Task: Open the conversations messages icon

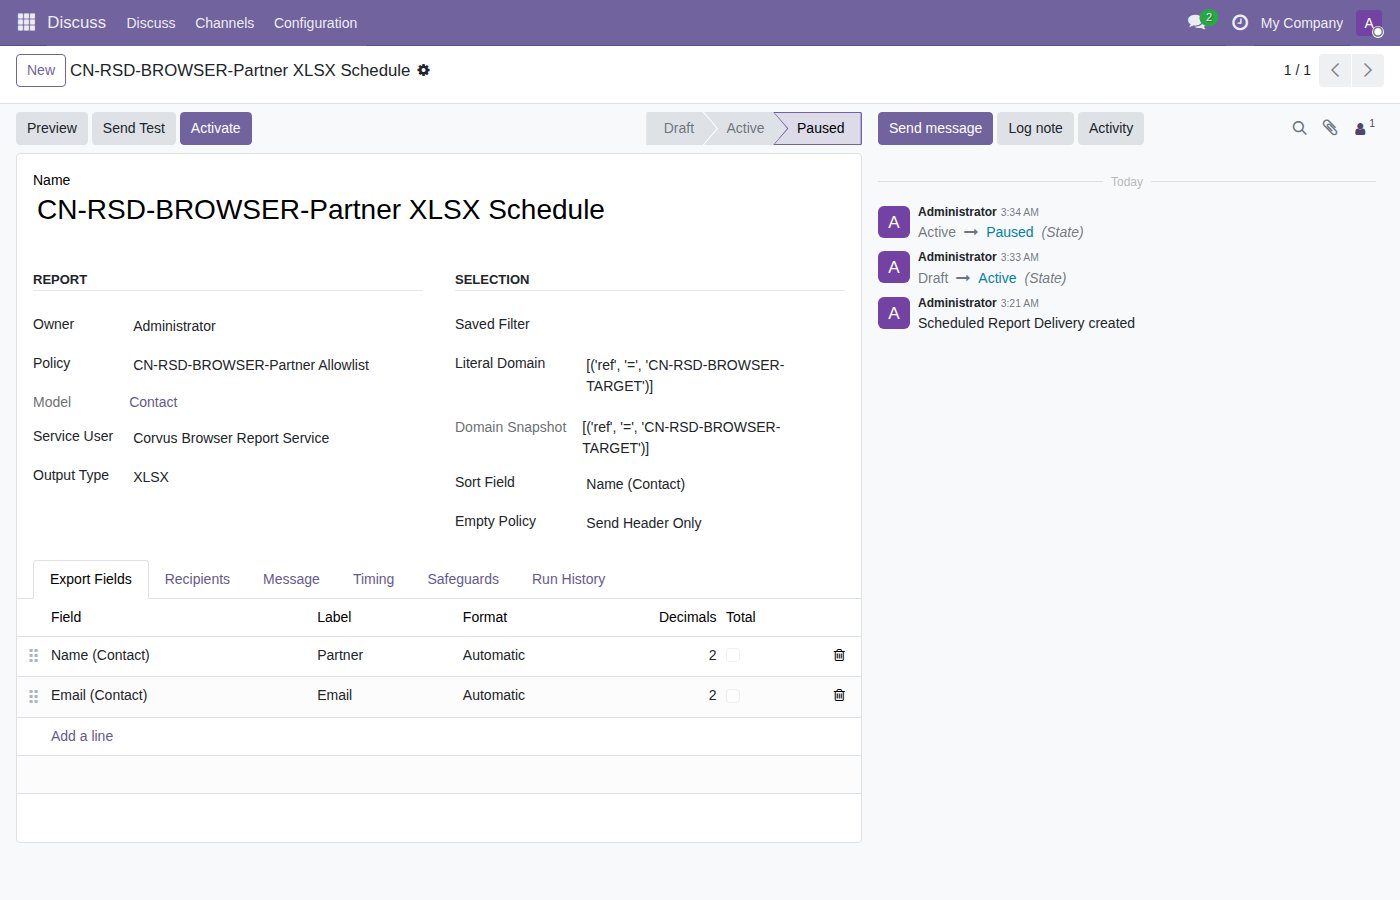Action: click(1197, 22)
